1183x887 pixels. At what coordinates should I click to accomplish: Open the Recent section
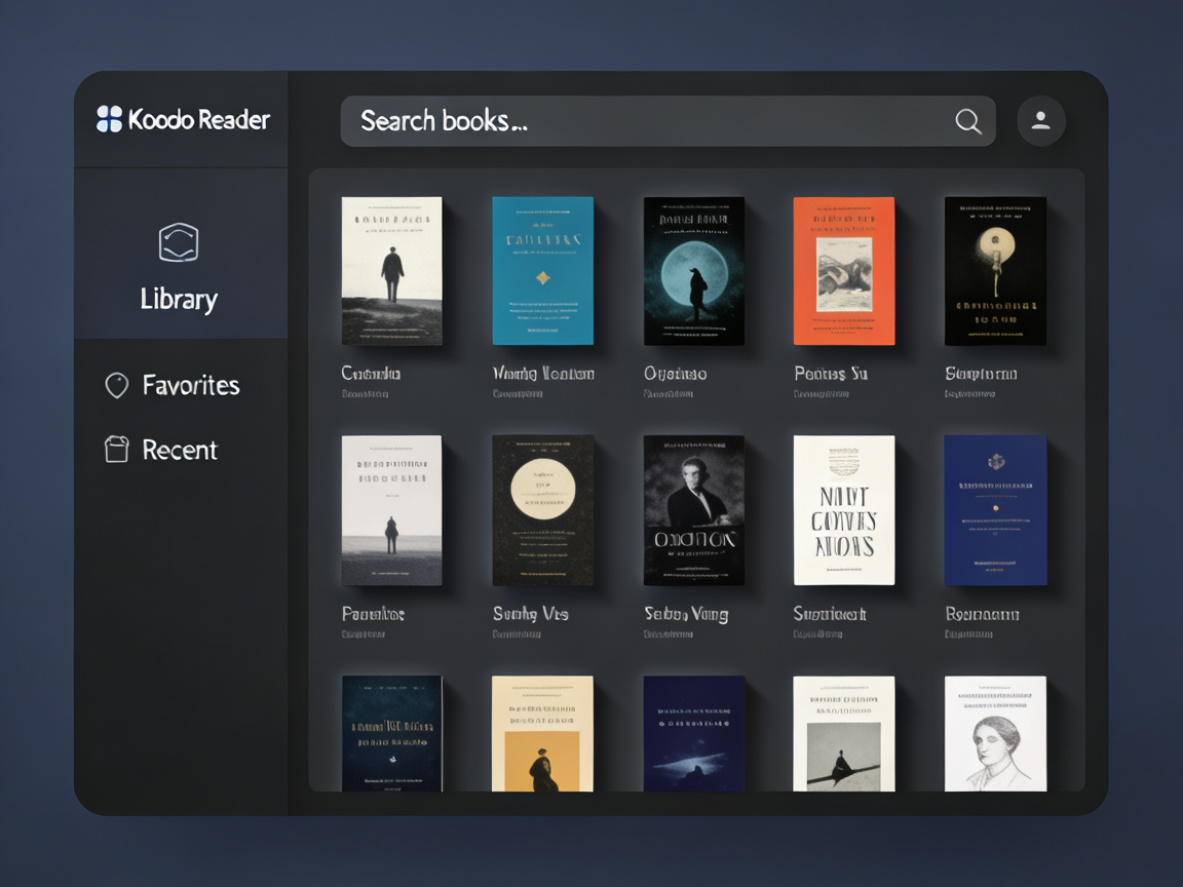coord(181,449)
